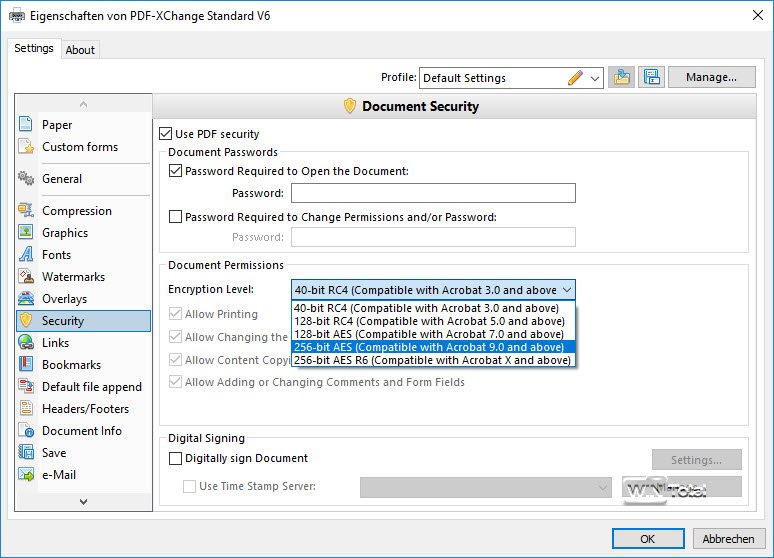
Task: Click the open-document Password input field
Action: [x=432, y=193]
